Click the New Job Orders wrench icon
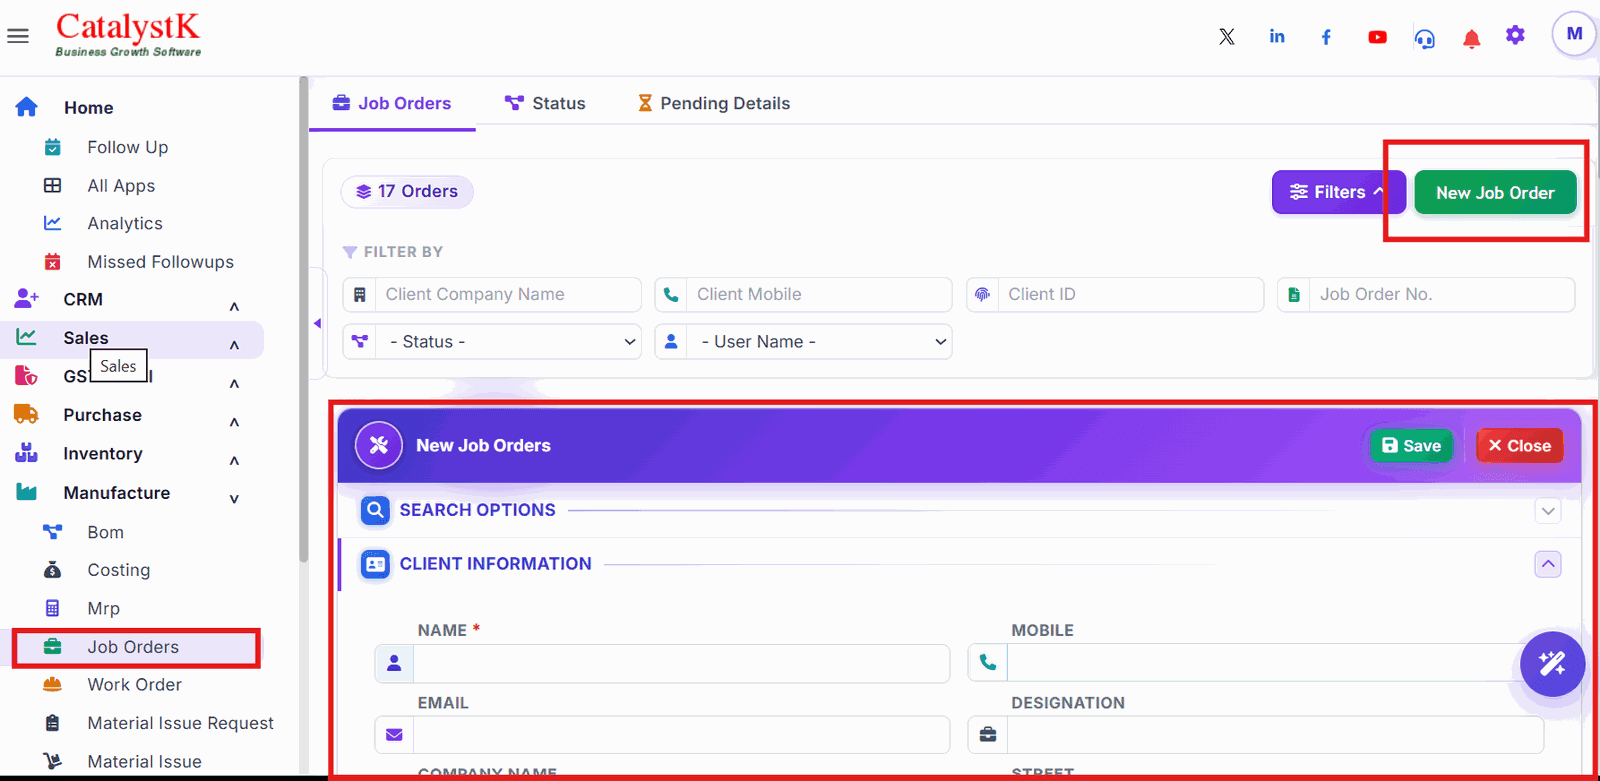Viewport: 1600px width, 781px height. [x=379, y=445]
